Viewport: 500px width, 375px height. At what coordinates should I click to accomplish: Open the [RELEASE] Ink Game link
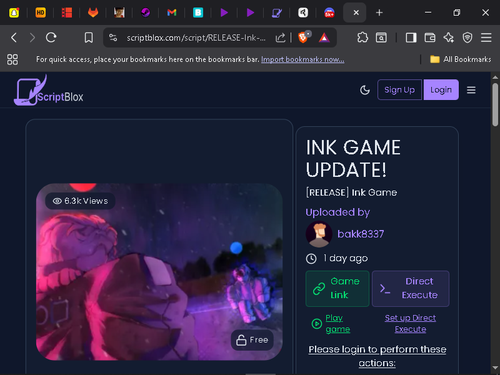click(351, 193)
